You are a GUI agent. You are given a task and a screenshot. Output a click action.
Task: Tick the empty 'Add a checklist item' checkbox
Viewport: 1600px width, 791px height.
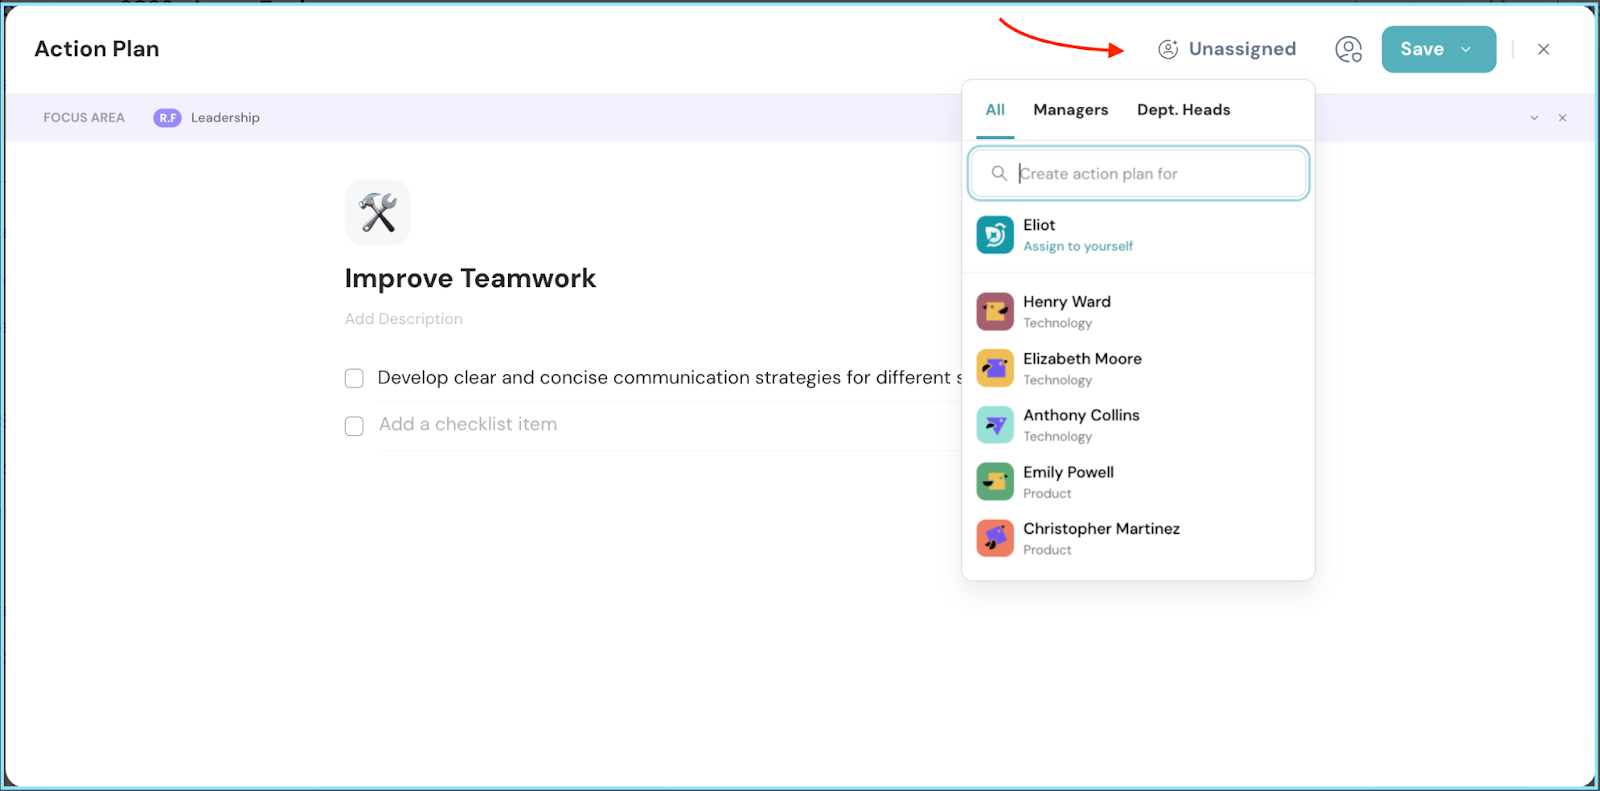click(x=354, y=426)
